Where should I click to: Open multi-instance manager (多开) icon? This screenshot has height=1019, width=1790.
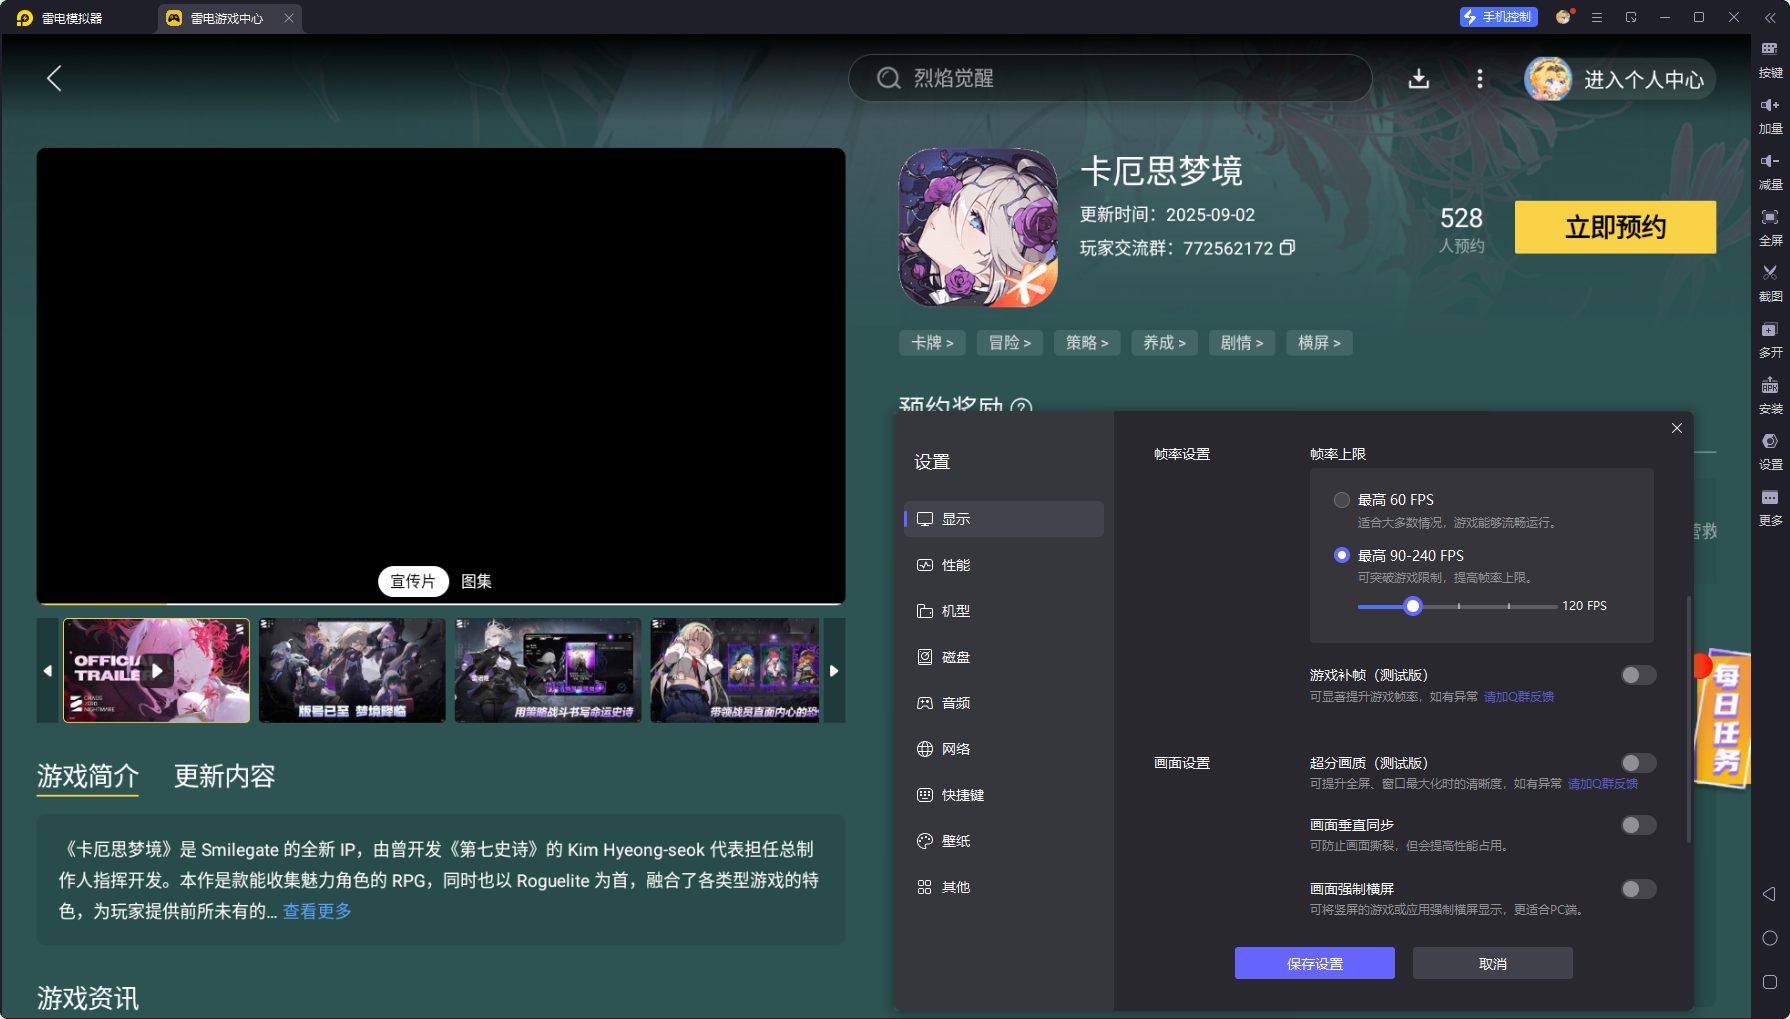(x=1769, y=338)
